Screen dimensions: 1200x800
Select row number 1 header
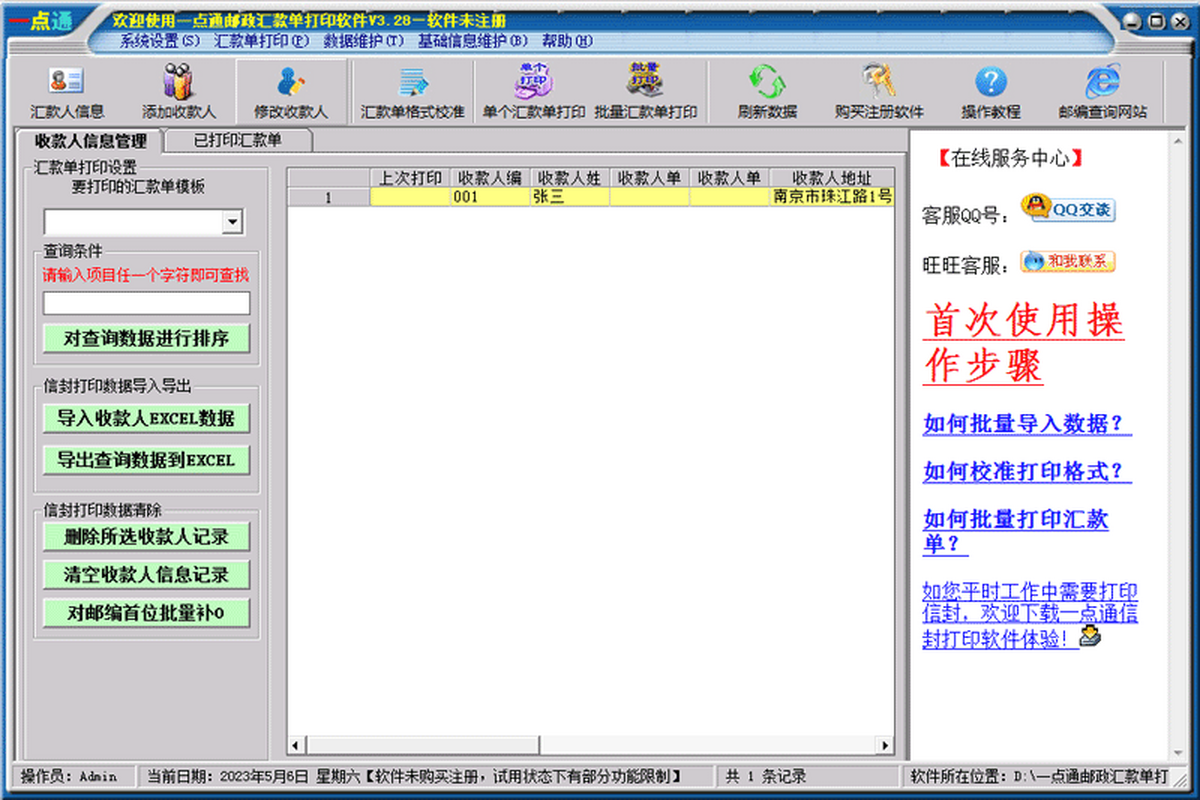click(329, 197)
